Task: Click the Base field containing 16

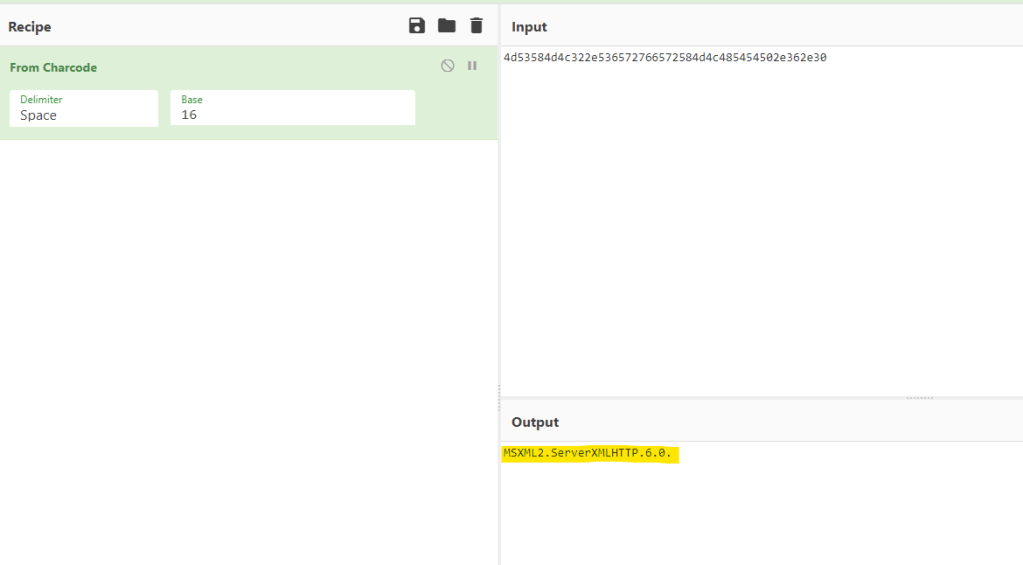Action: (x=292, y=115)
